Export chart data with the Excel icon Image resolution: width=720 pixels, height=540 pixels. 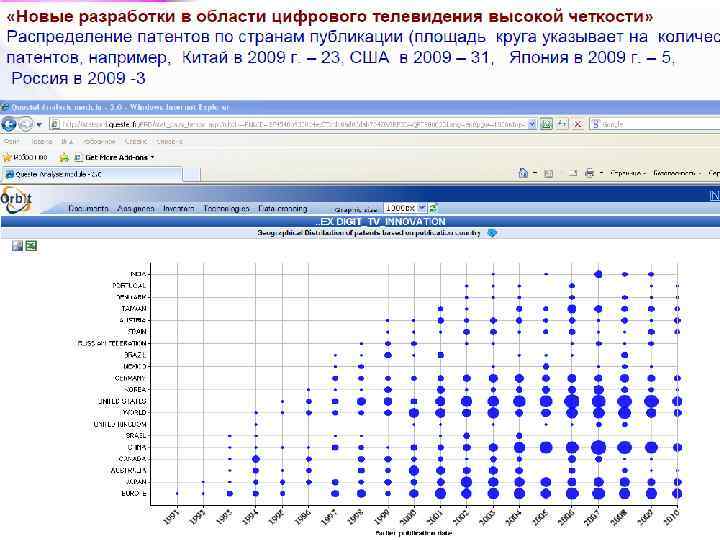click(31, 246)
